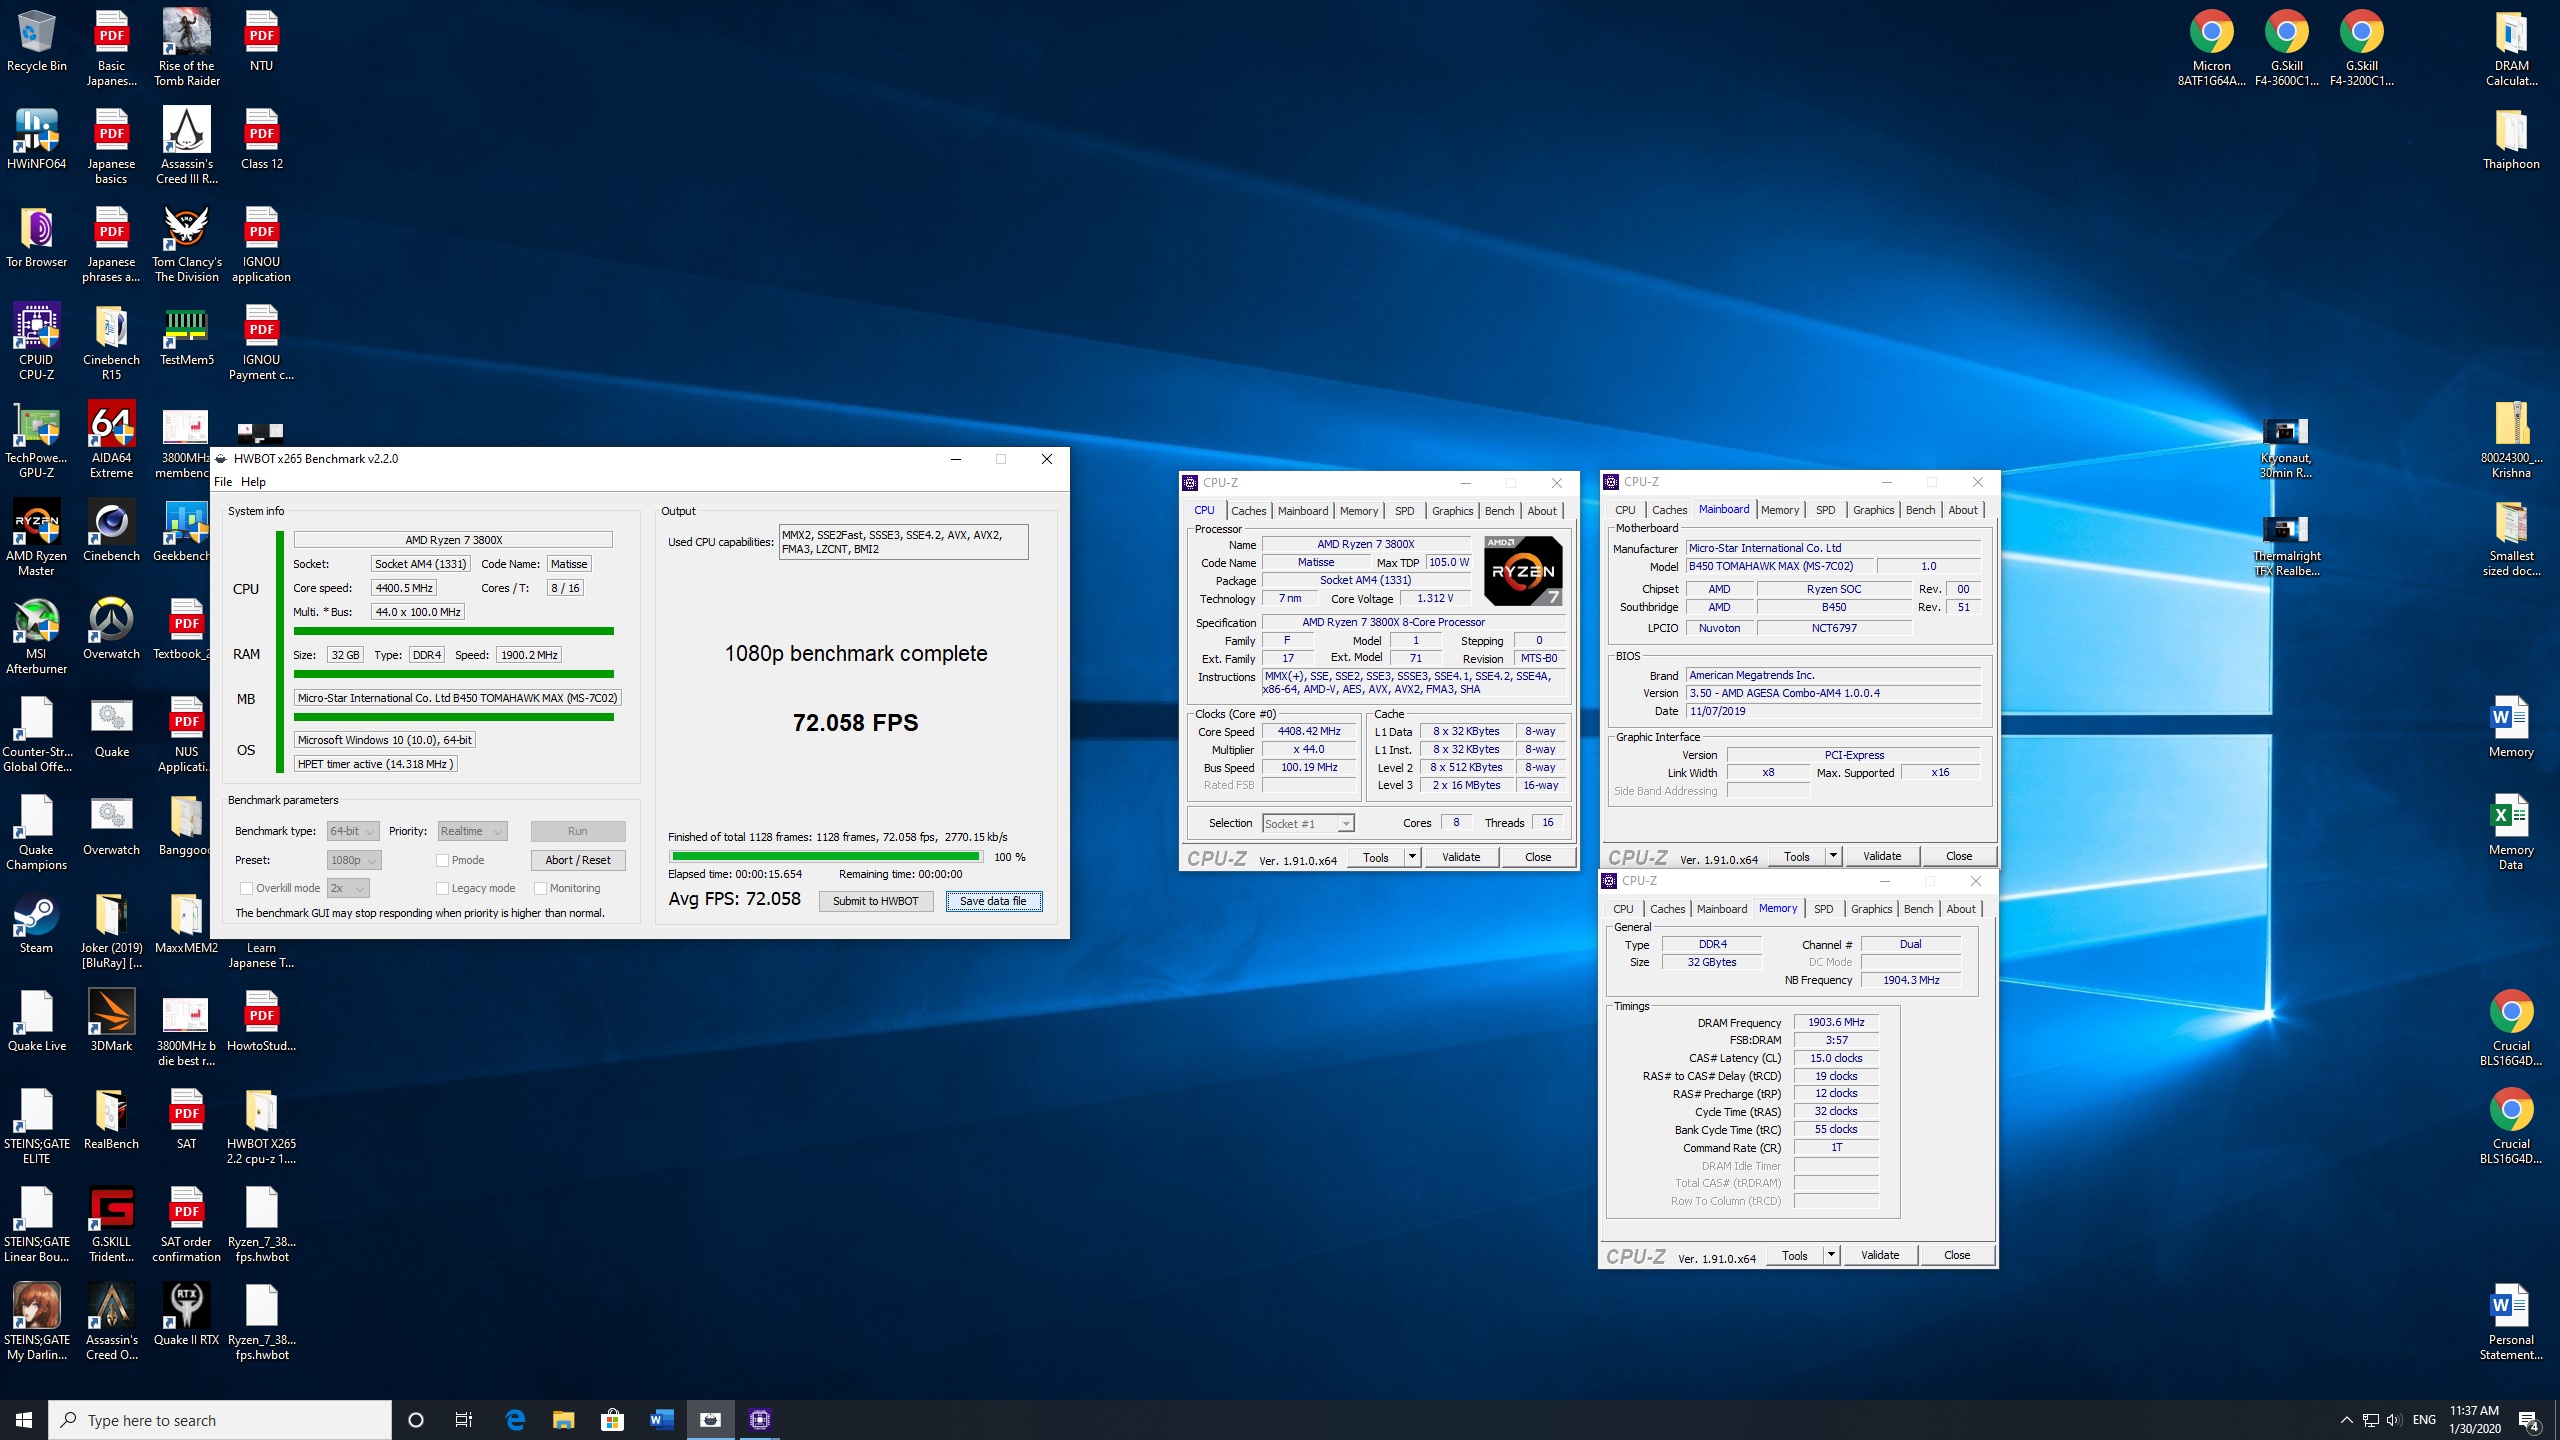The width and height of the screenshot is (2560, 1440).
Task: Open Rise of the Tomb Raider shortcut
Action: point(186,48)
